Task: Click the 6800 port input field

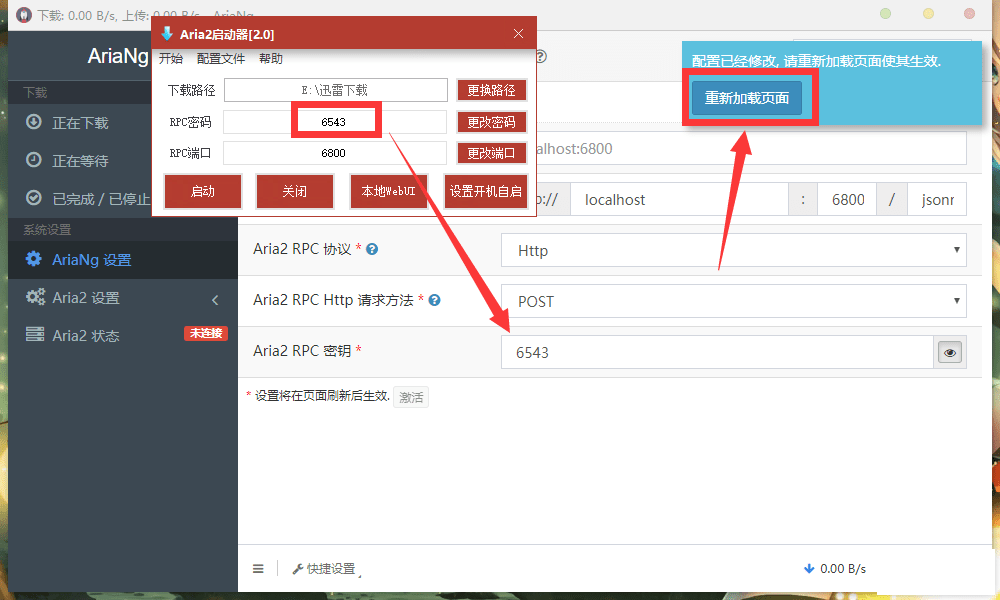Action: coord(847,200)
